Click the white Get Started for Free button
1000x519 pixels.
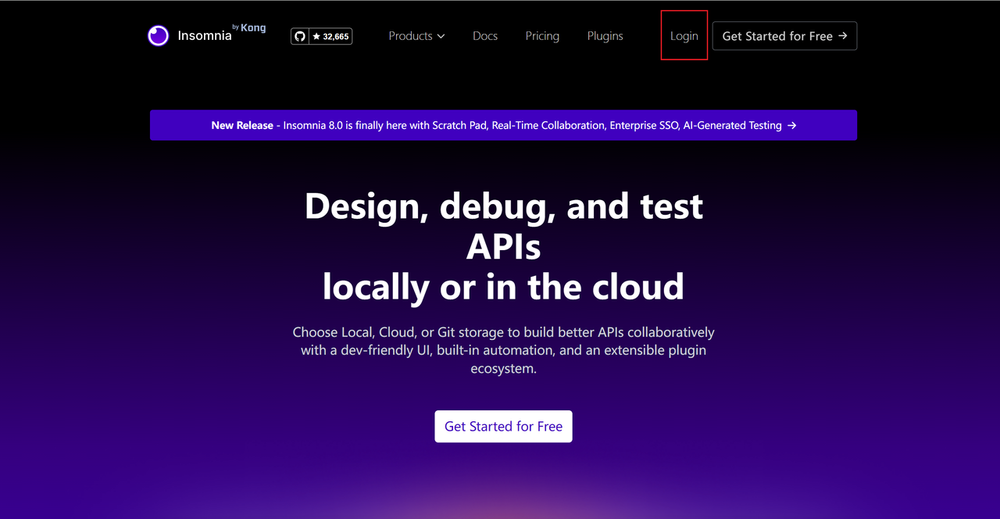[x=503, y=426]
